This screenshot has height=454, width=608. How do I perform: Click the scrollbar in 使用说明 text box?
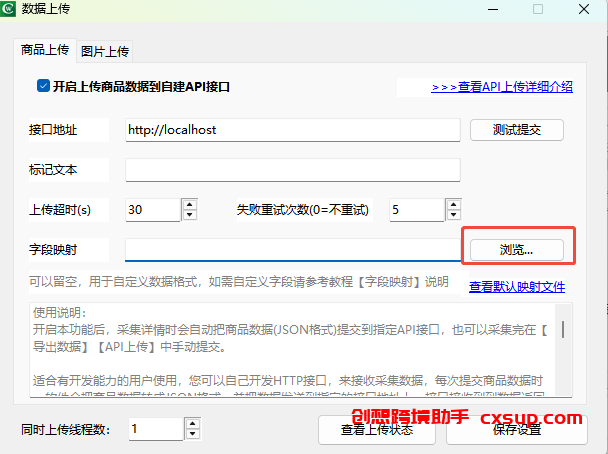(563, 330)
